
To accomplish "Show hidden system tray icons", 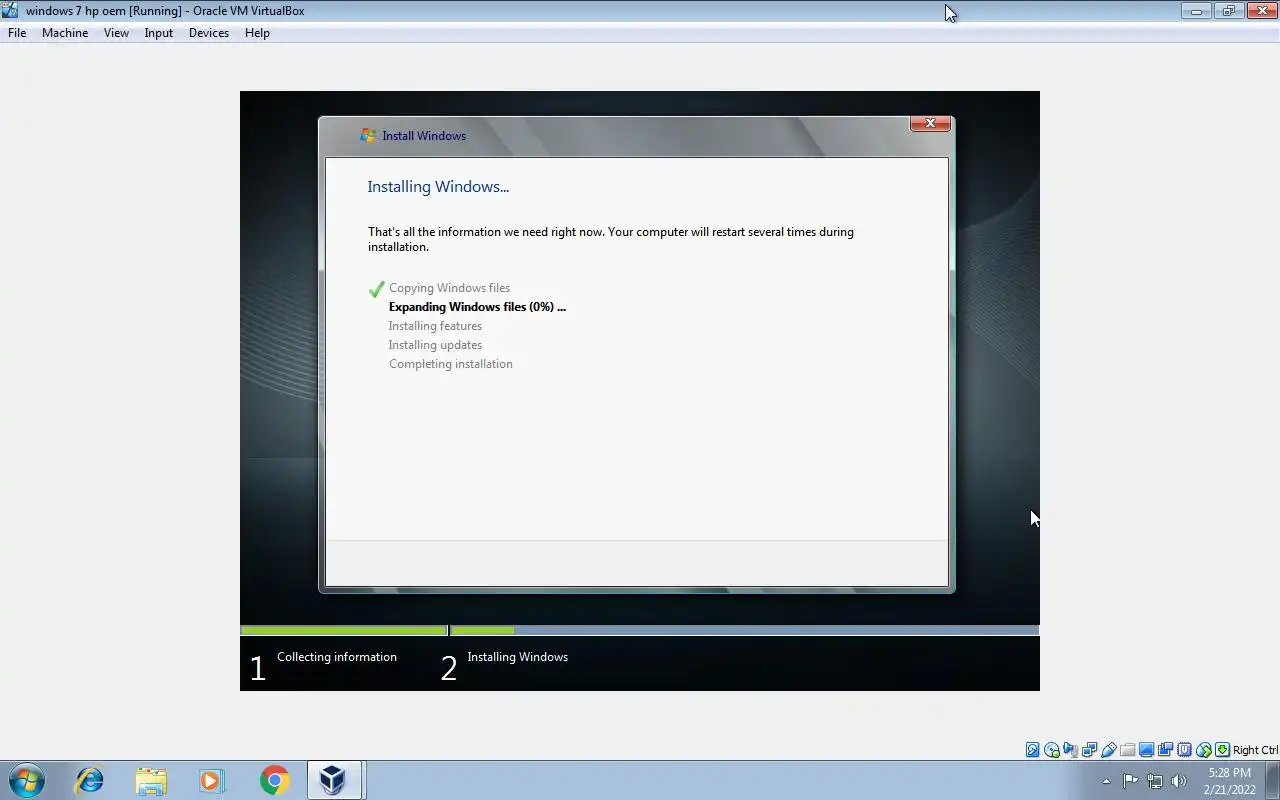I will 1106,781.
